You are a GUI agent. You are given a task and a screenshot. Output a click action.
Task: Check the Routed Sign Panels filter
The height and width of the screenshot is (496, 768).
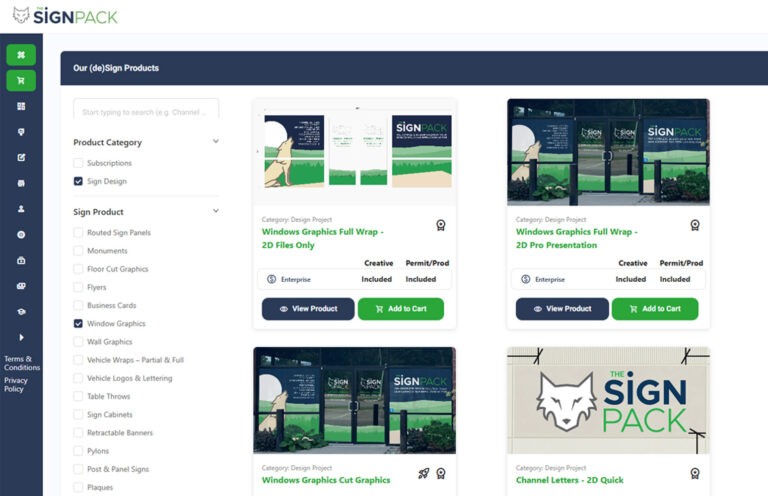[78, 233]
